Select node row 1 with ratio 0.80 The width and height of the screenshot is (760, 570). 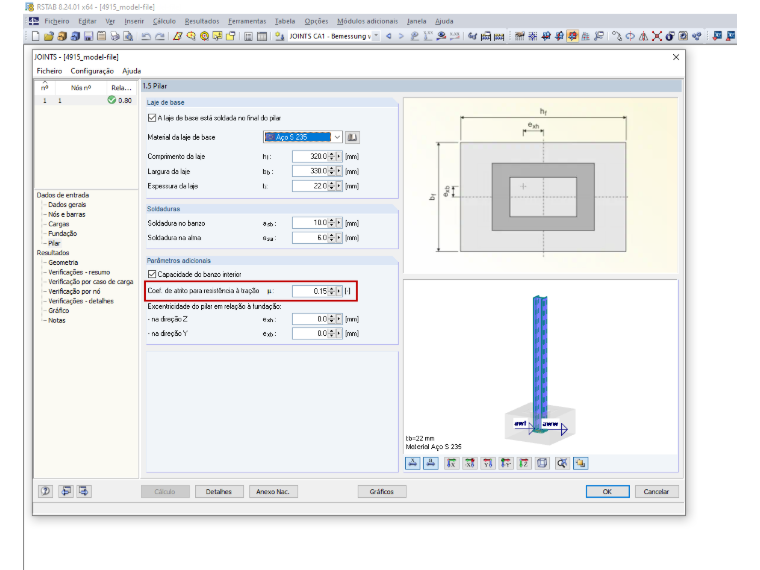click(x=86, y=100)
